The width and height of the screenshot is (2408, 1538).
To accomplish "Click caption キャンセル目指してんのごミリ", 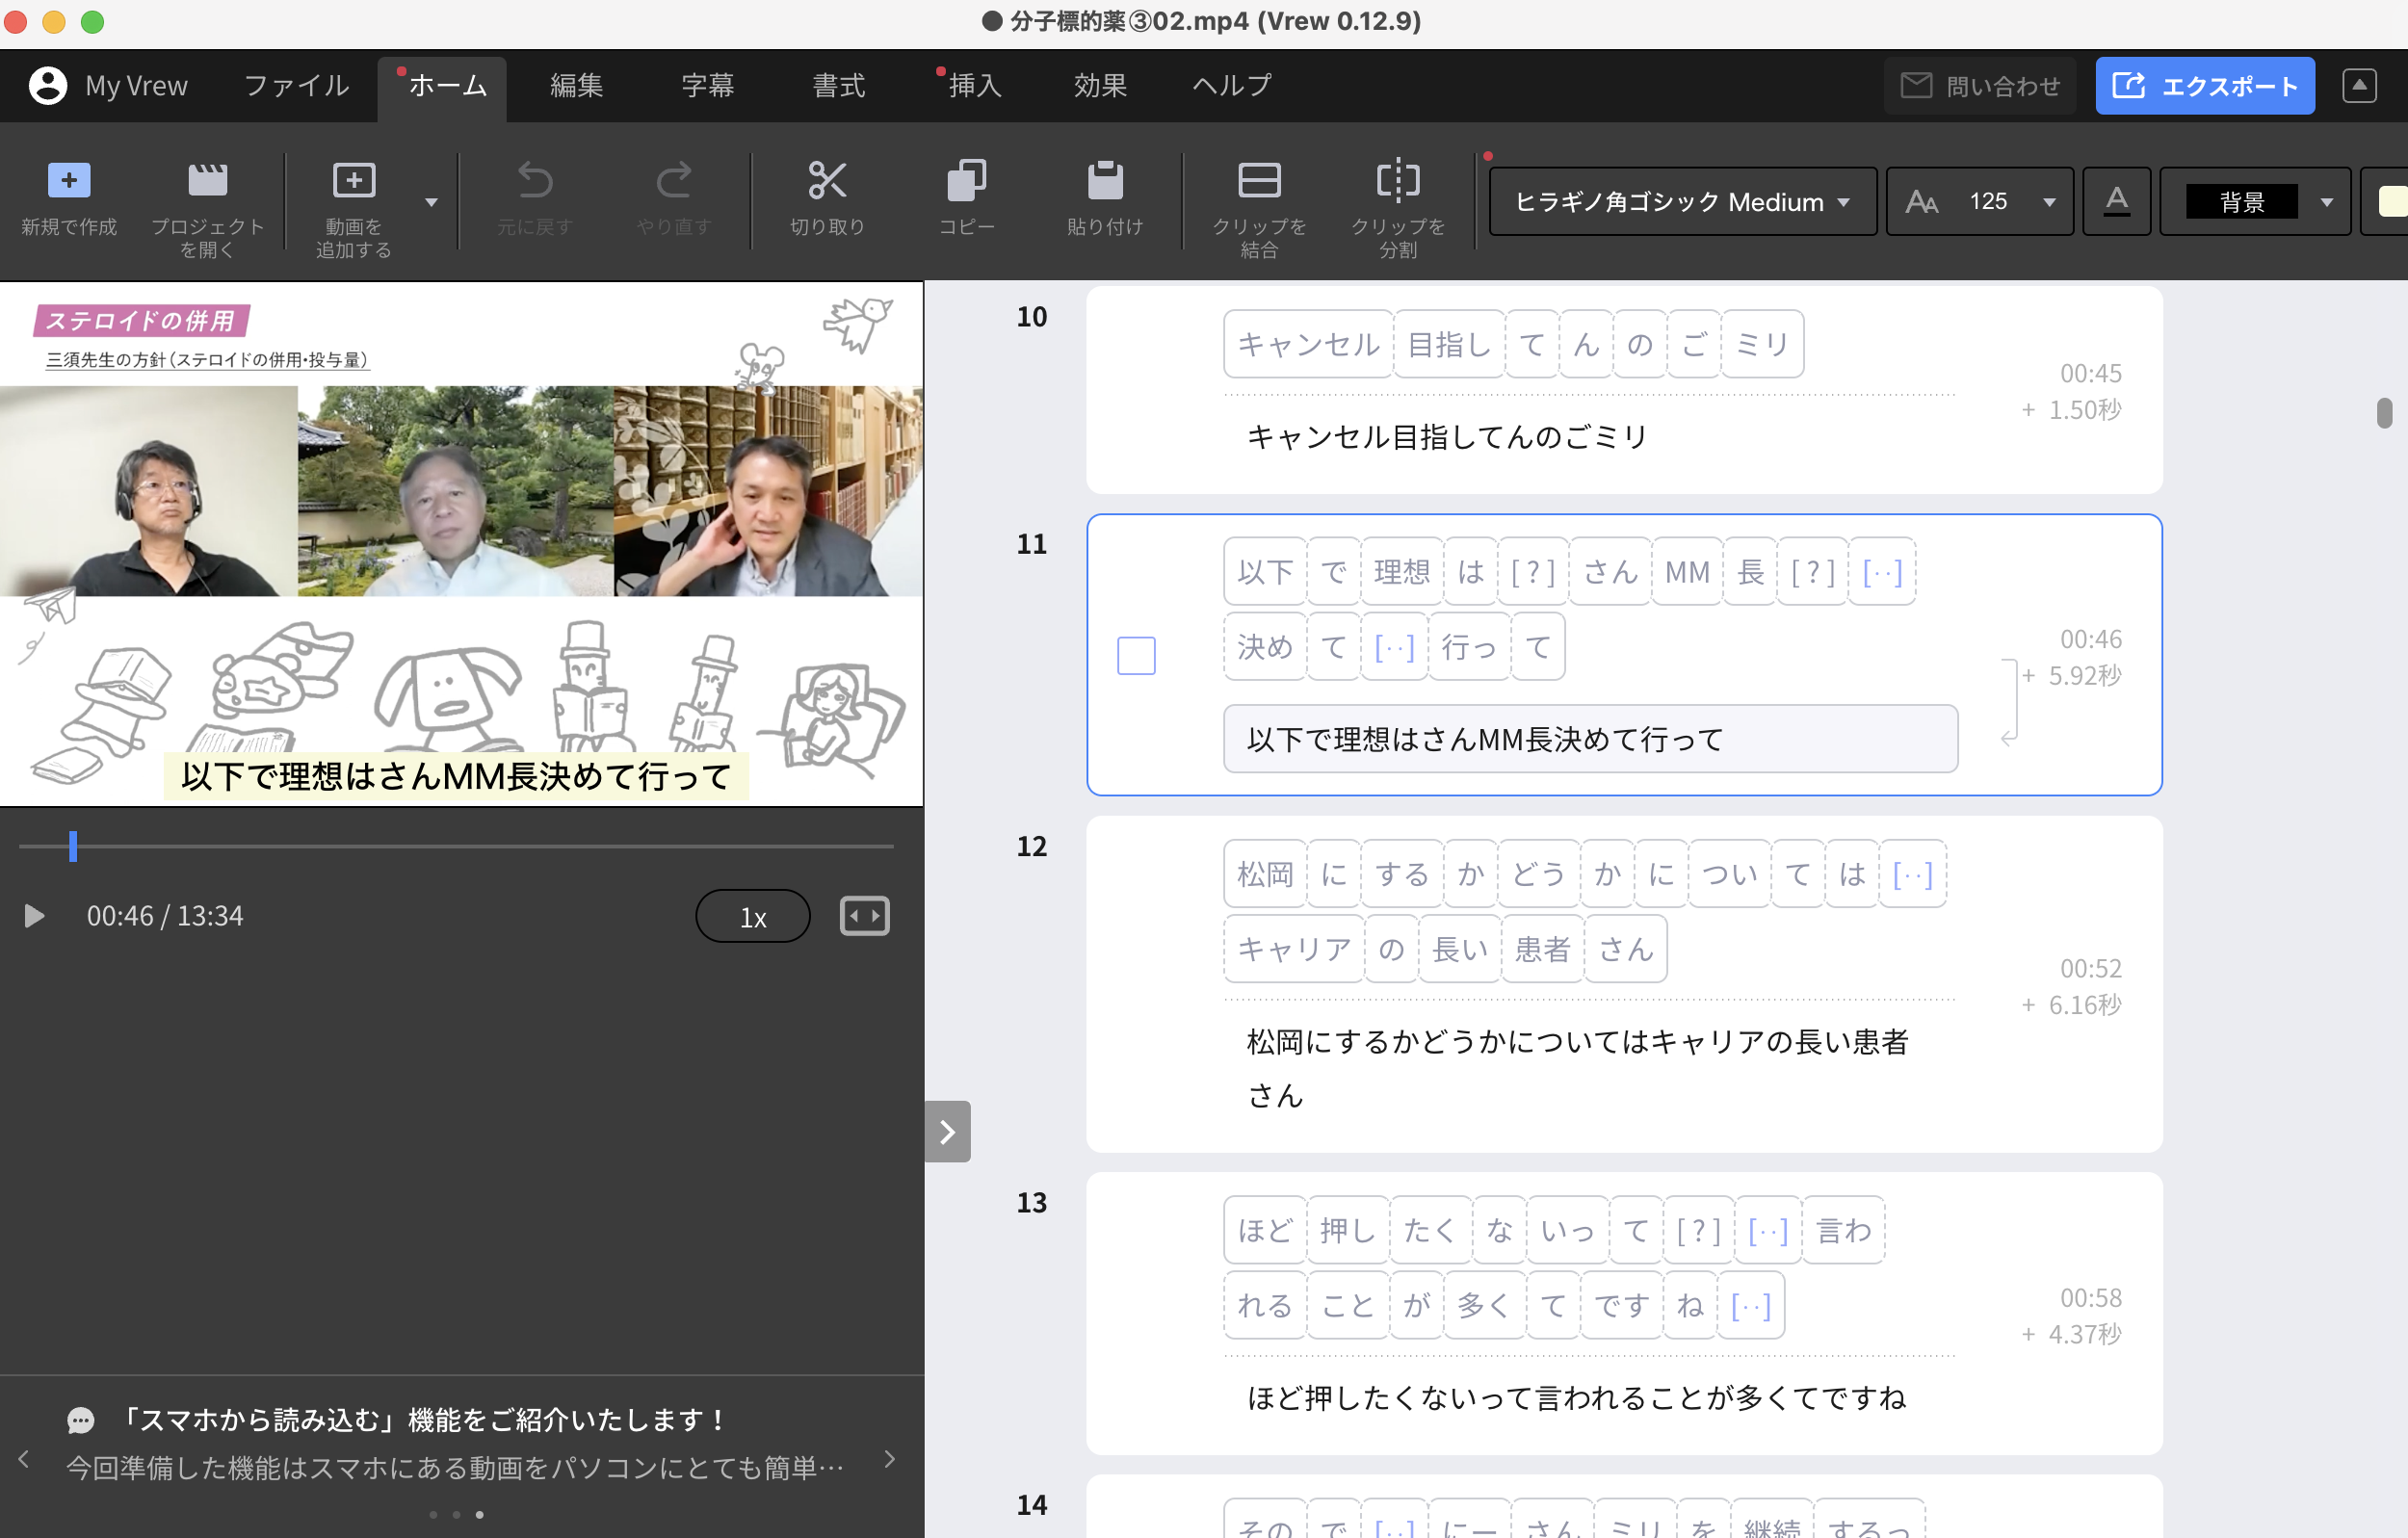I will tap(1446, 437).
